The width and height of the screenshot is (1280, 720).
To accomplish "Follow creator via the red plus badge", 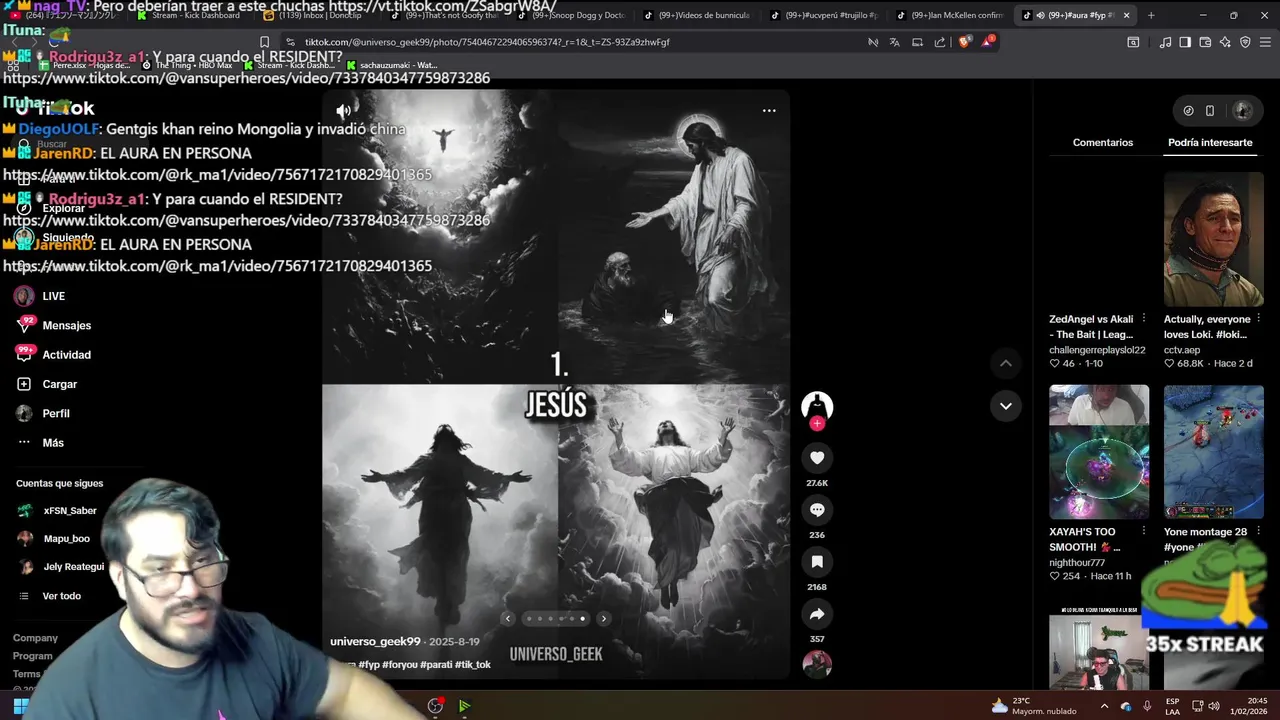I will click(x=817, y=424).
